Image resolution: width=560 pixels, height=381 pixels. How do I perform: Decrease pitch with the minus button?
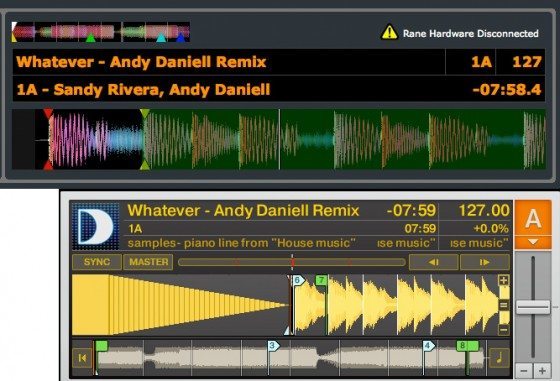pyautogui.click(x=524, y=371)
